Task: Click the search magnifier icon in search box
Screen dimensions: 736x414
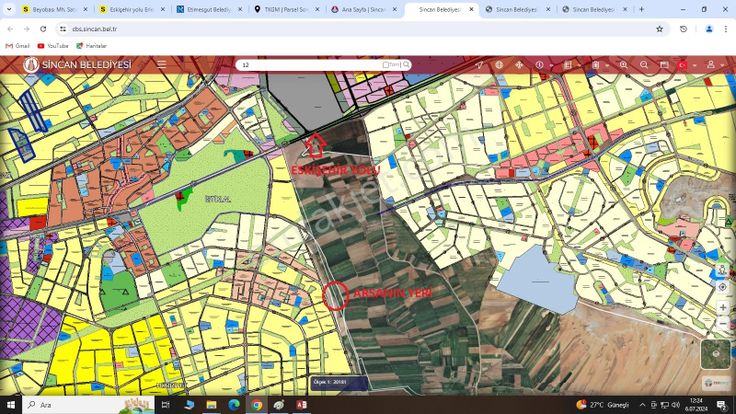Action: (x=406, y=65)
